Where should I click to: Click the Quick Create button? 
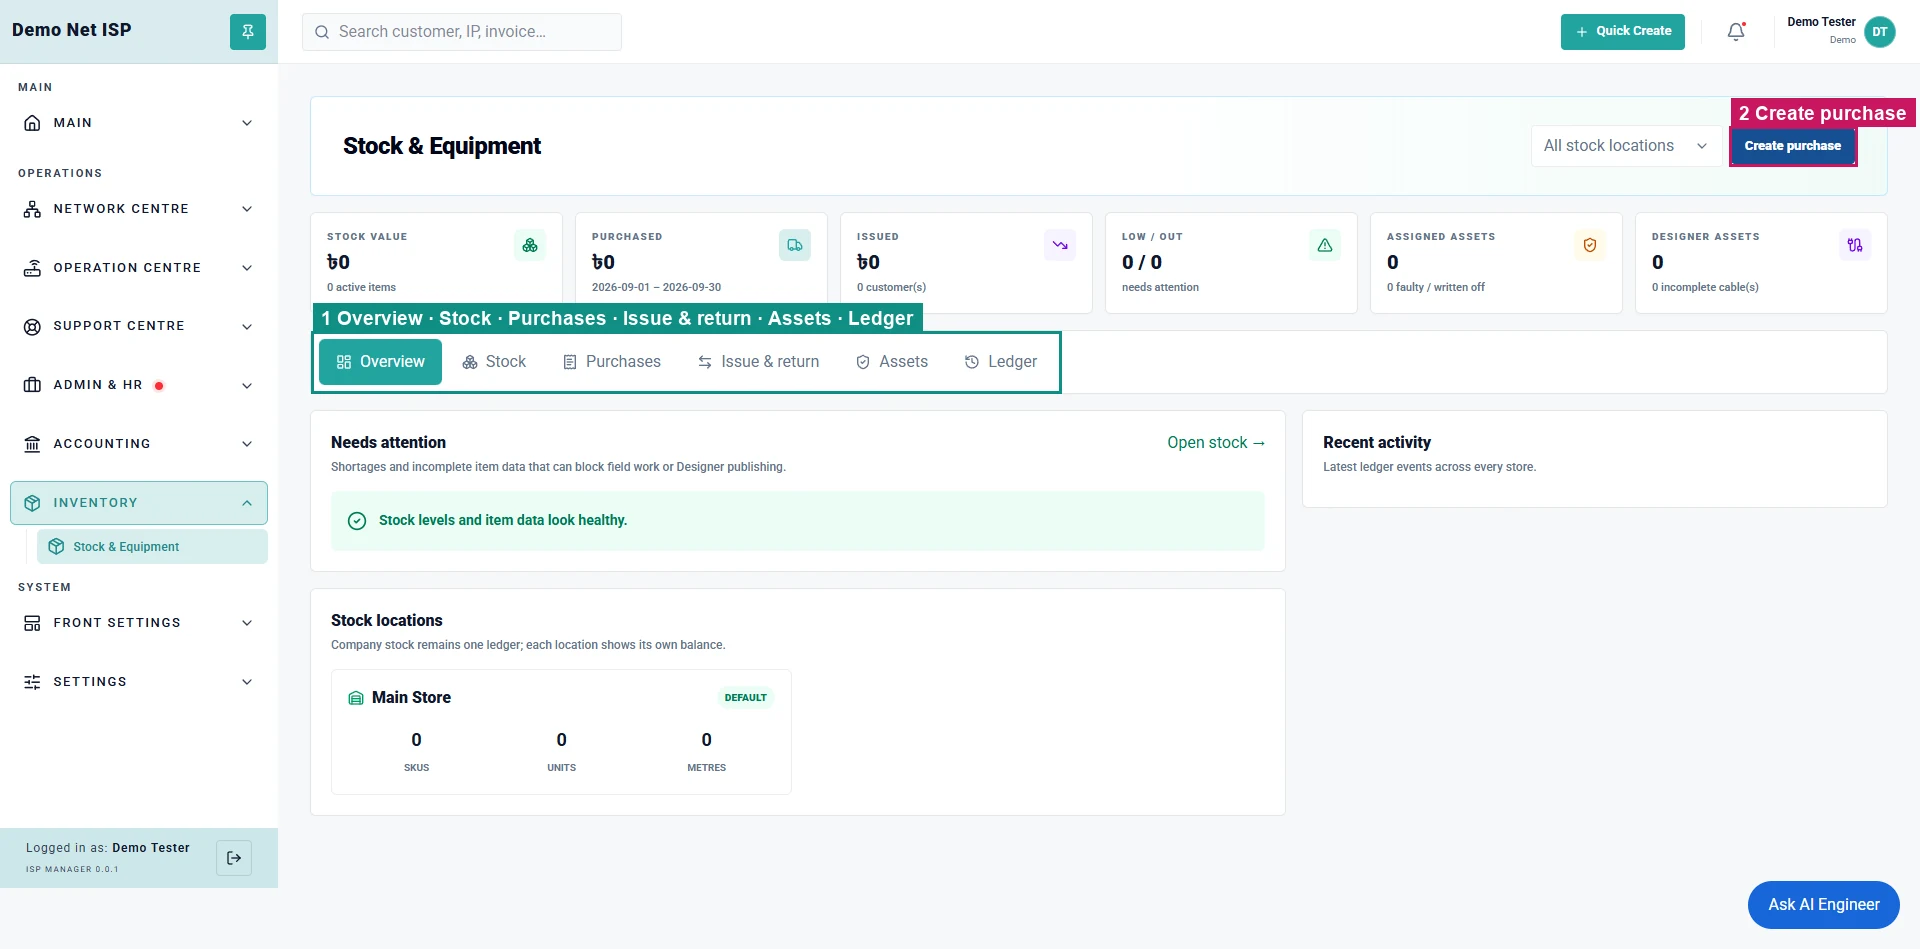1623,32
